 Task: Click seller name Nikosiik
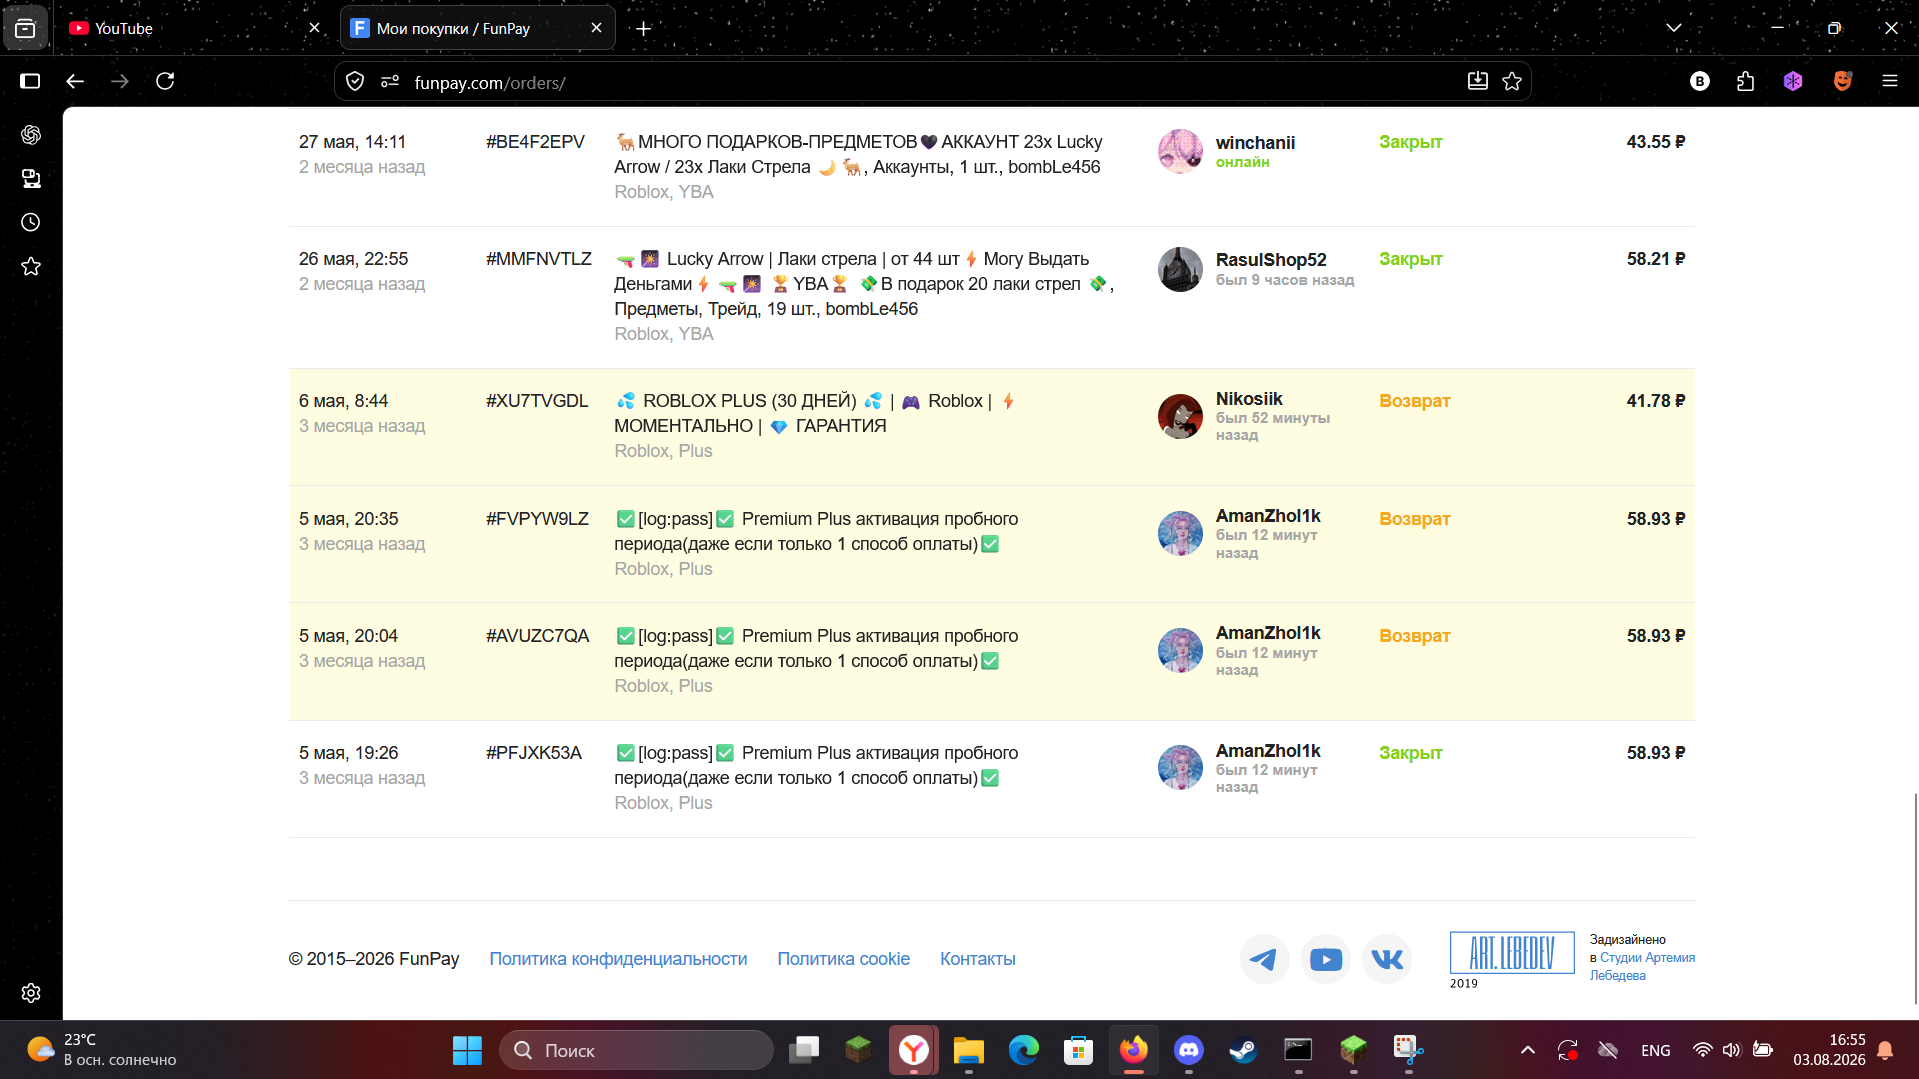point(1249,399)
